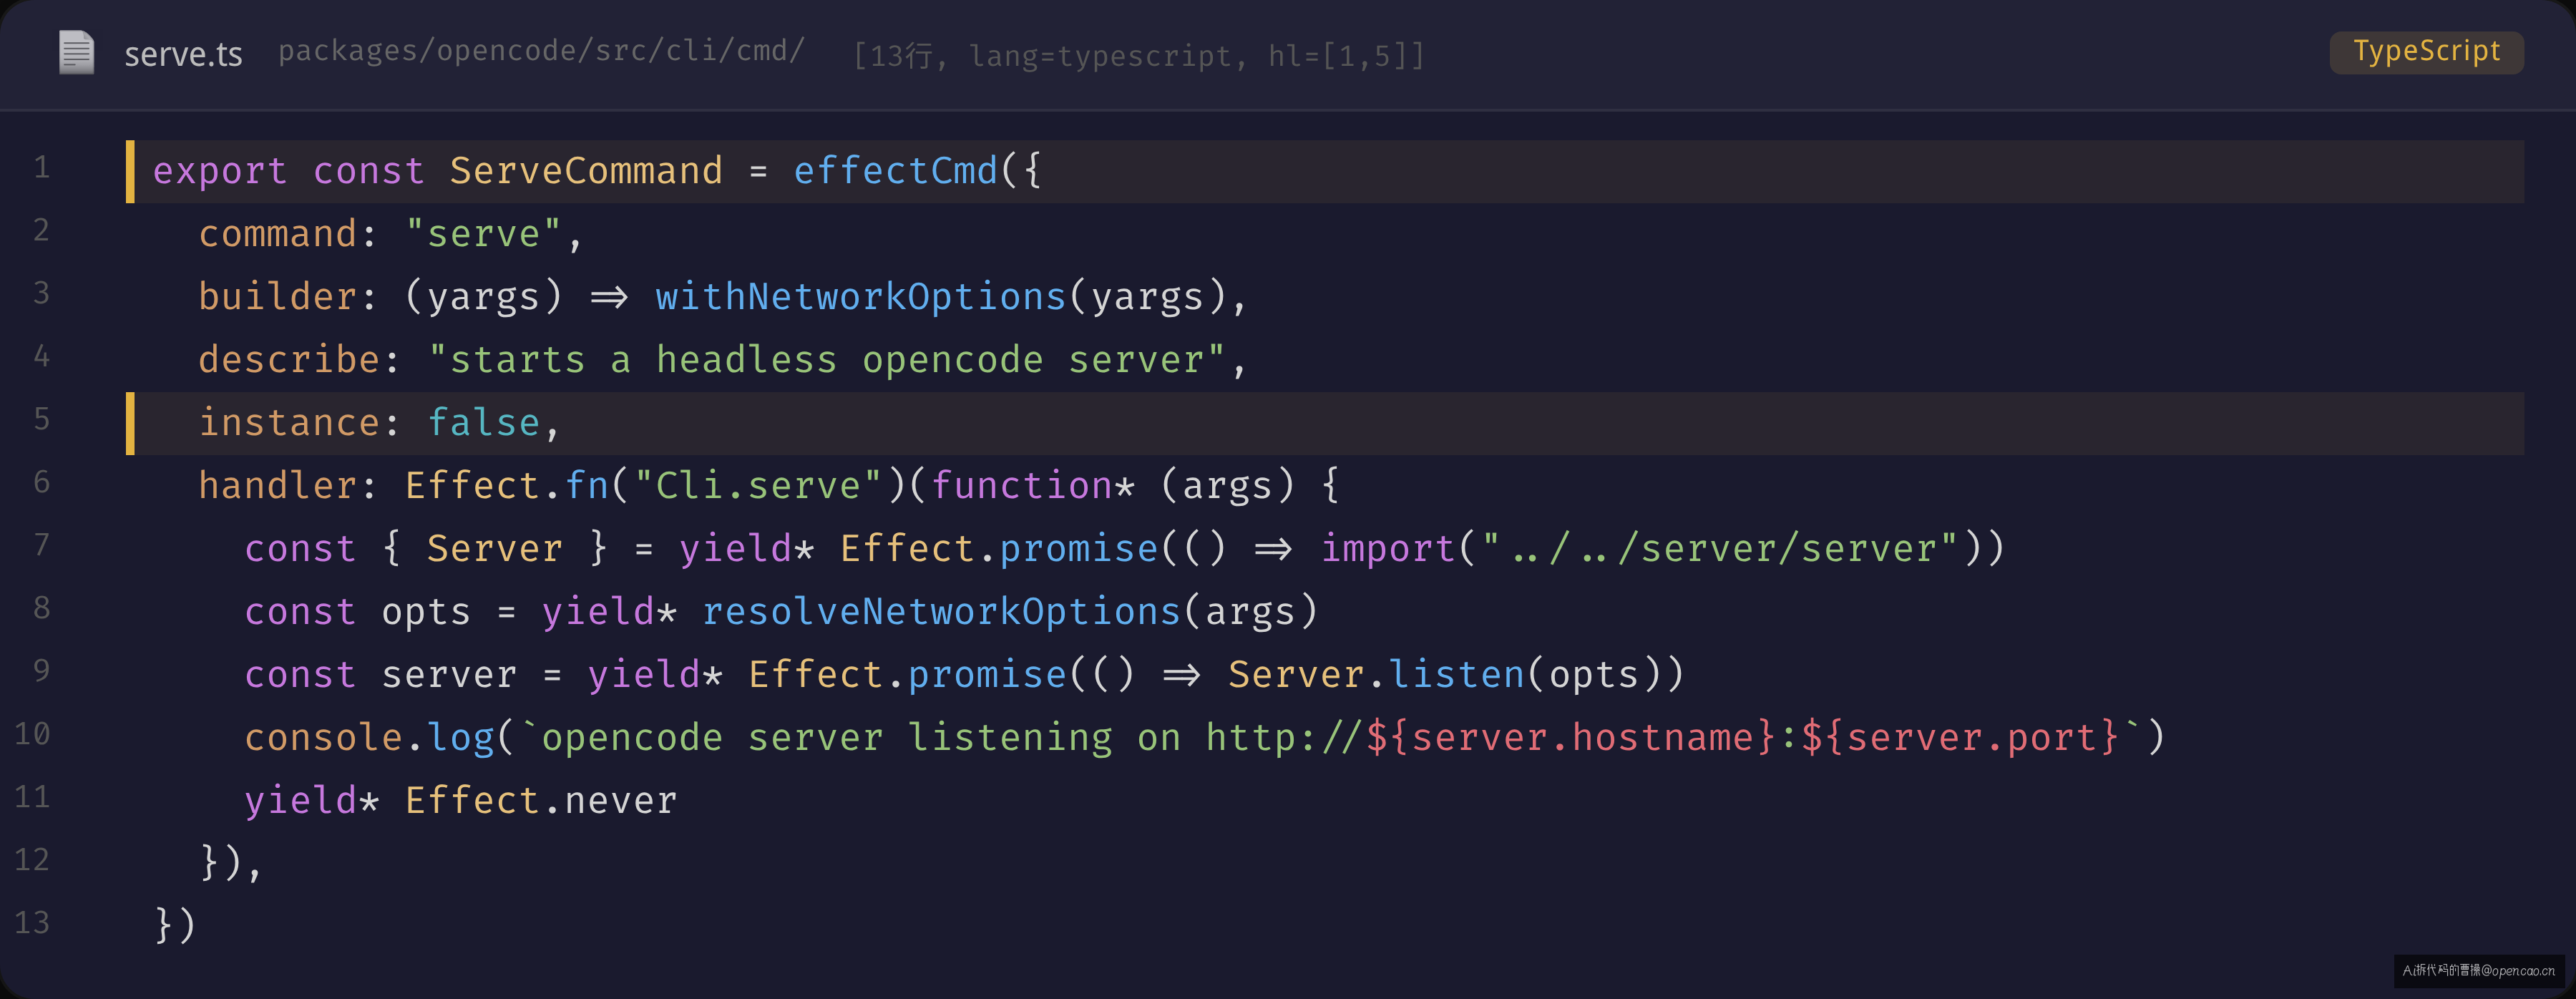Viewport: 2576px width, 999px height.
Task: Click the instance property key
Action: coord(289,423)
